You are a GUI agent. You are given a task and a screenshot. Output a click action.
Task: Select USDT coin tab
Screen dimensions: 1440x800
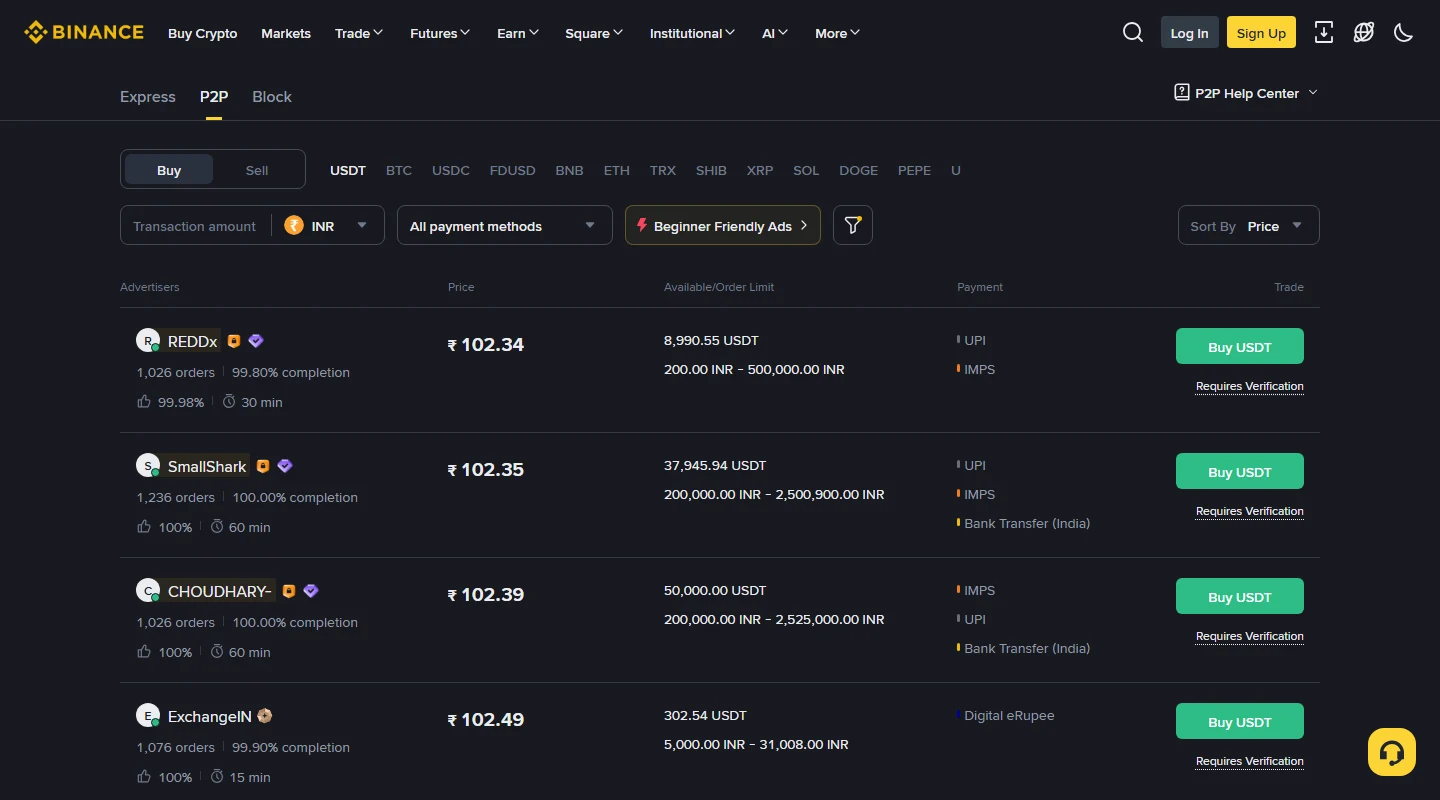tap(348, 170)
